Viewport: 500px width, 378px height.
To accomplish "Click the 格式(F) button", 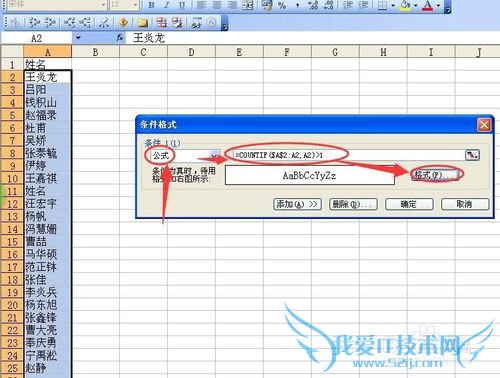I will (436, 175).
